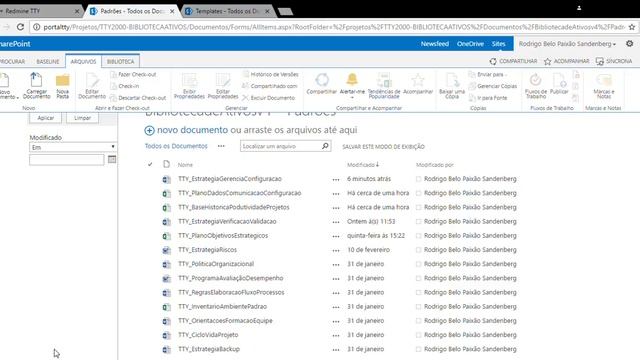This screenshot has width=640, height=360.
Task: Click Descartar Check-out in the ribbon
Action: [138, 98]
